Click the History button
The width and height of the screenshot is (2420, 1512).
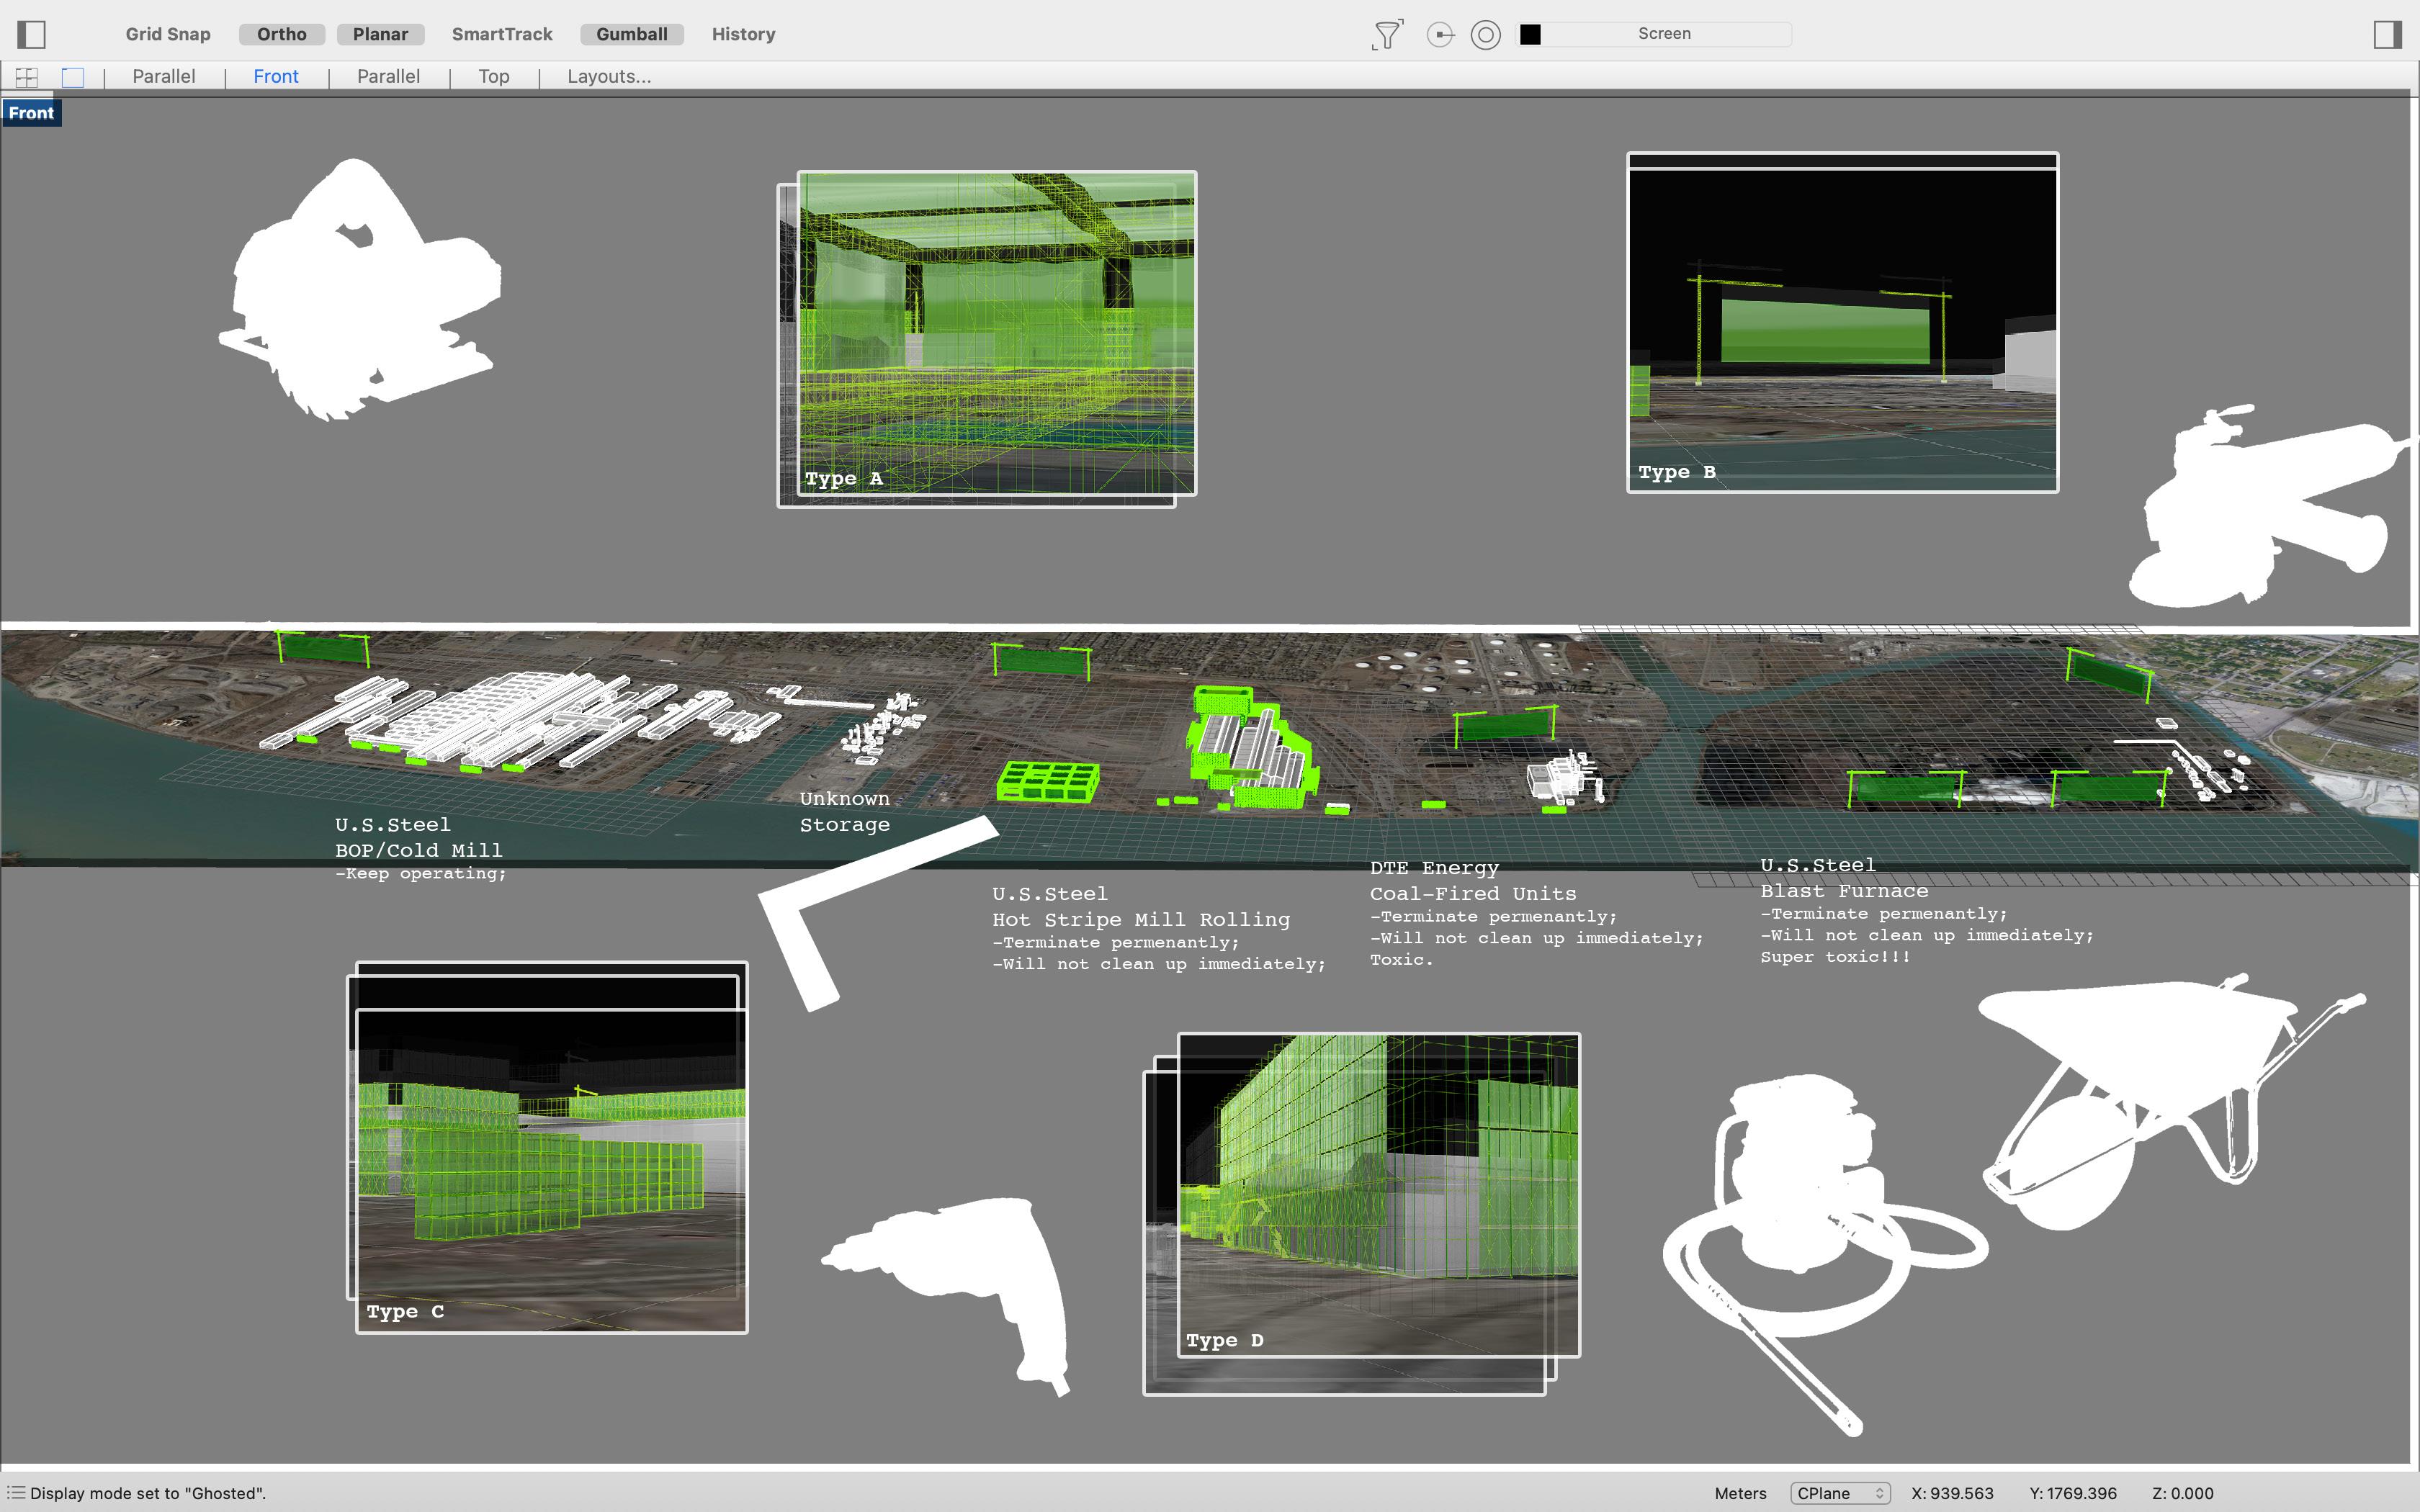coord(743,34)
